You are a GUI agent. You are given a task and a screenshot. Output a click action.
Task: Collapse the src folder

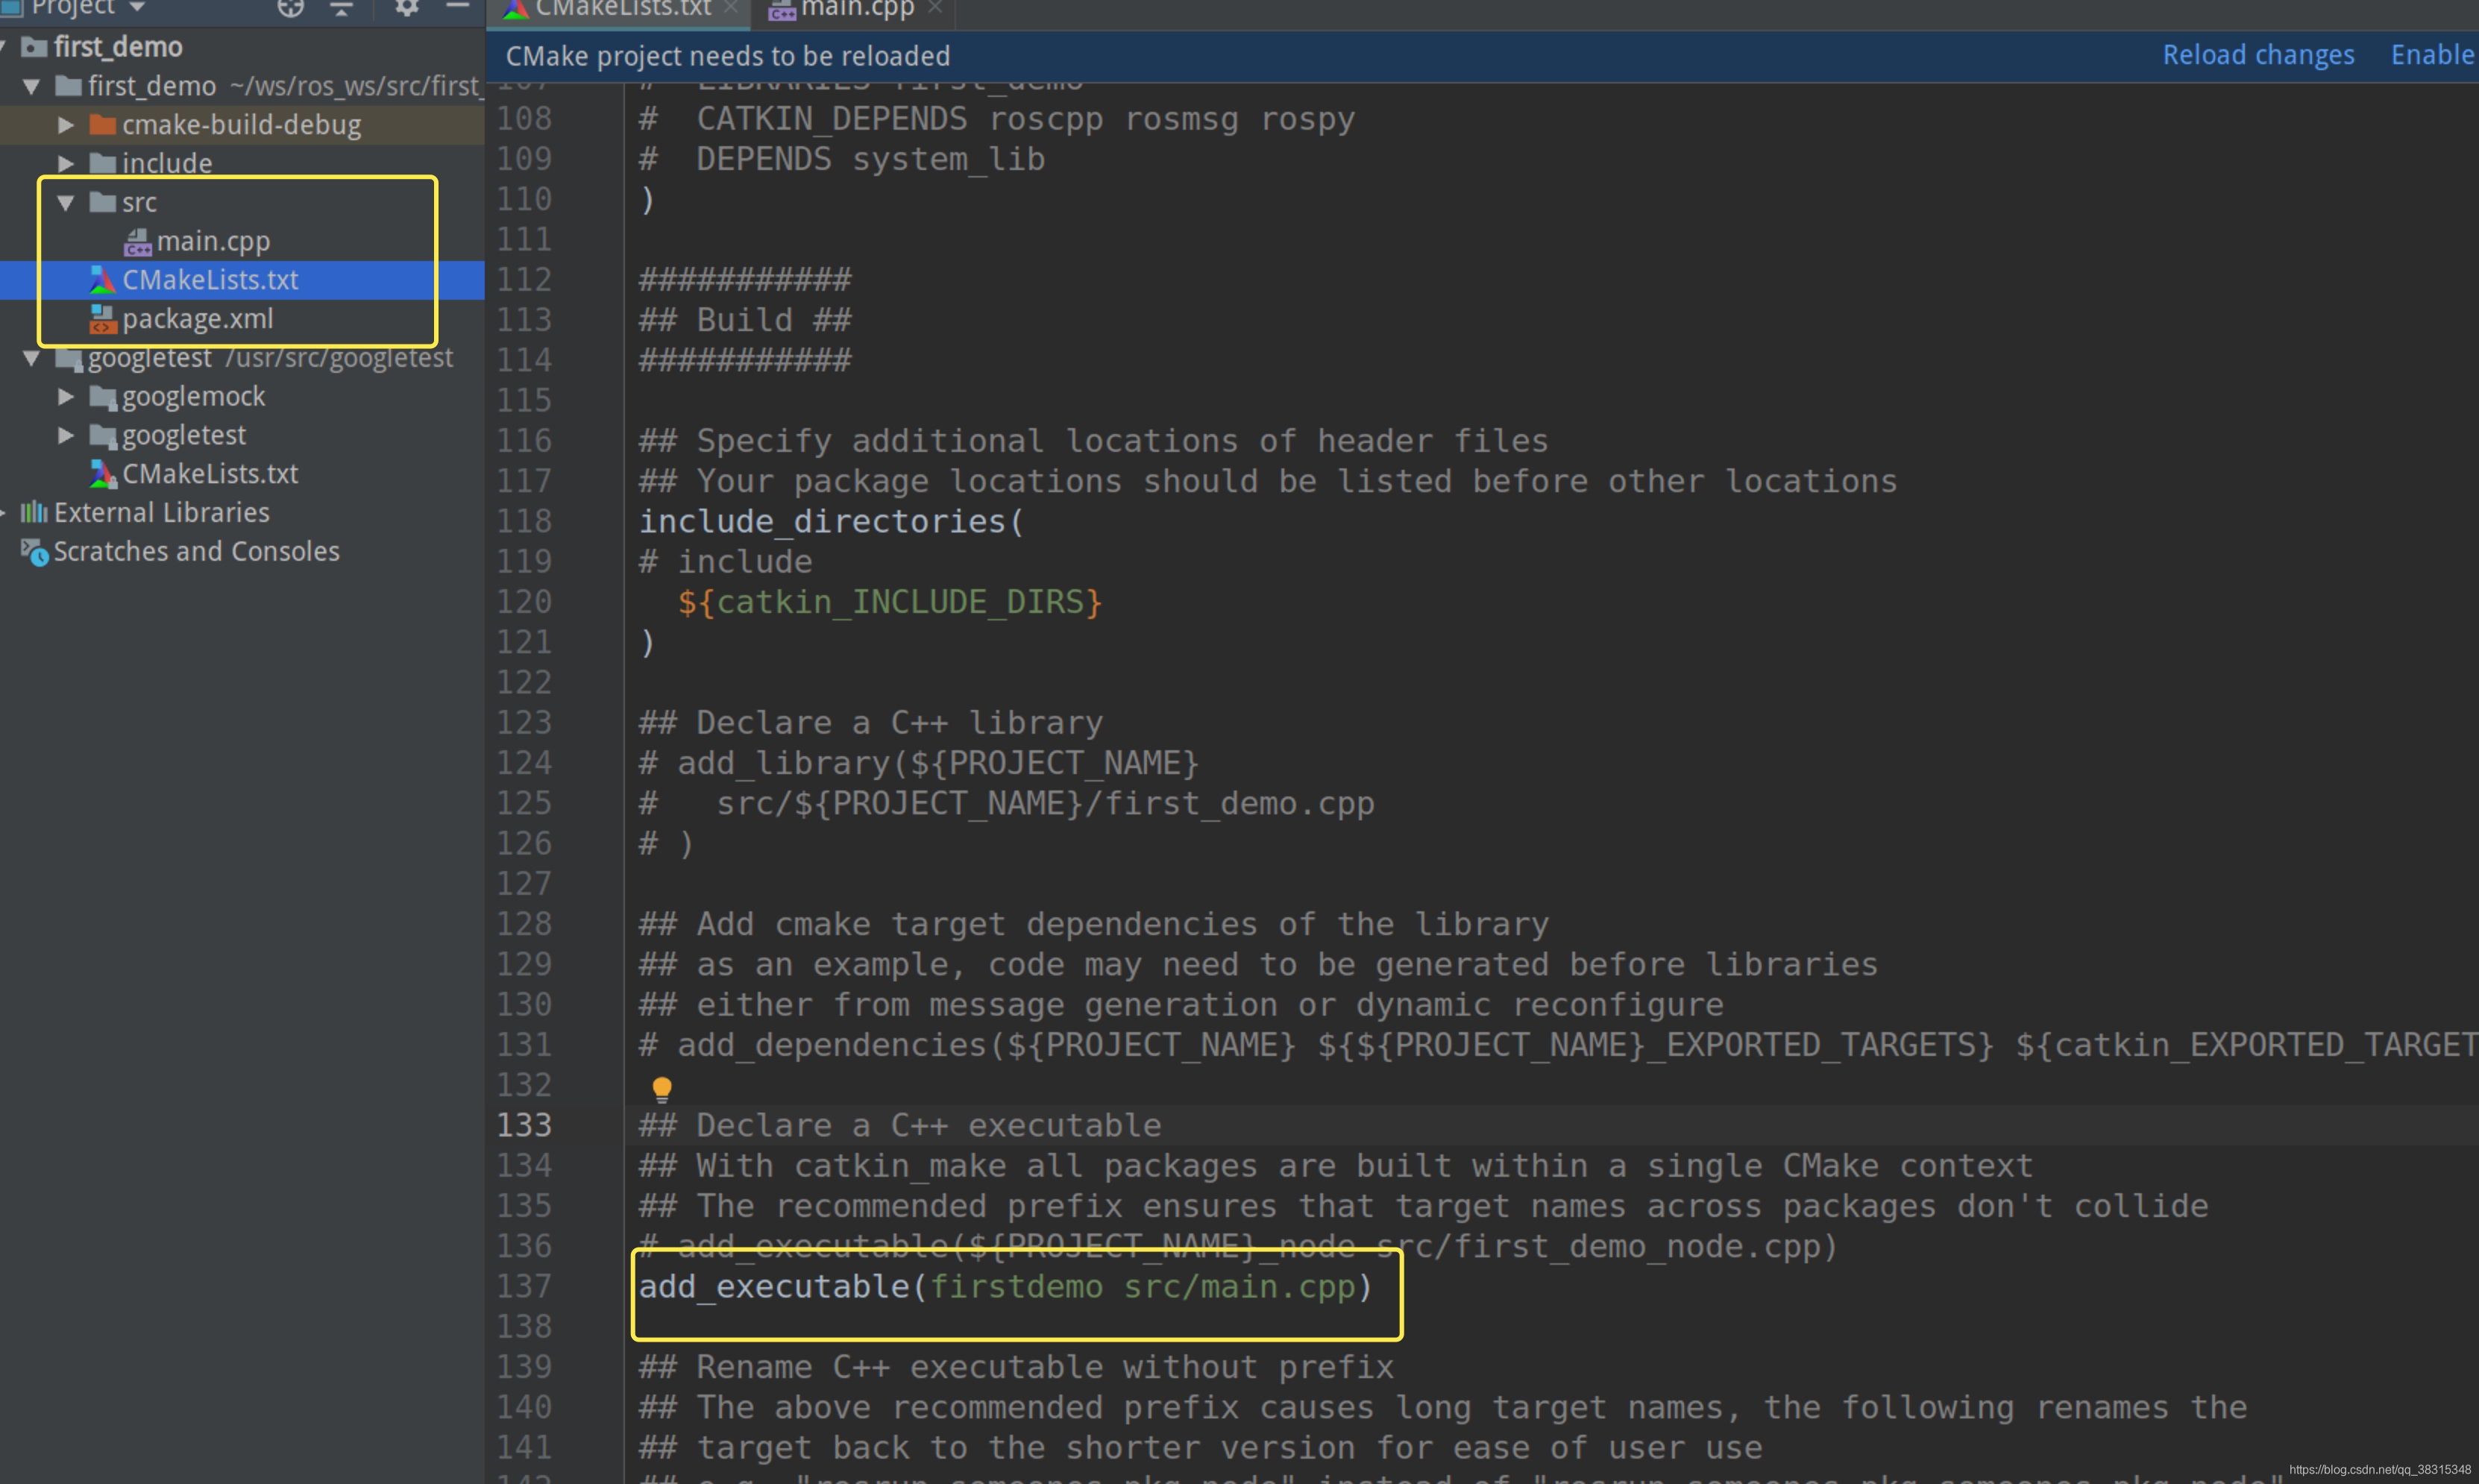[66, 203]
